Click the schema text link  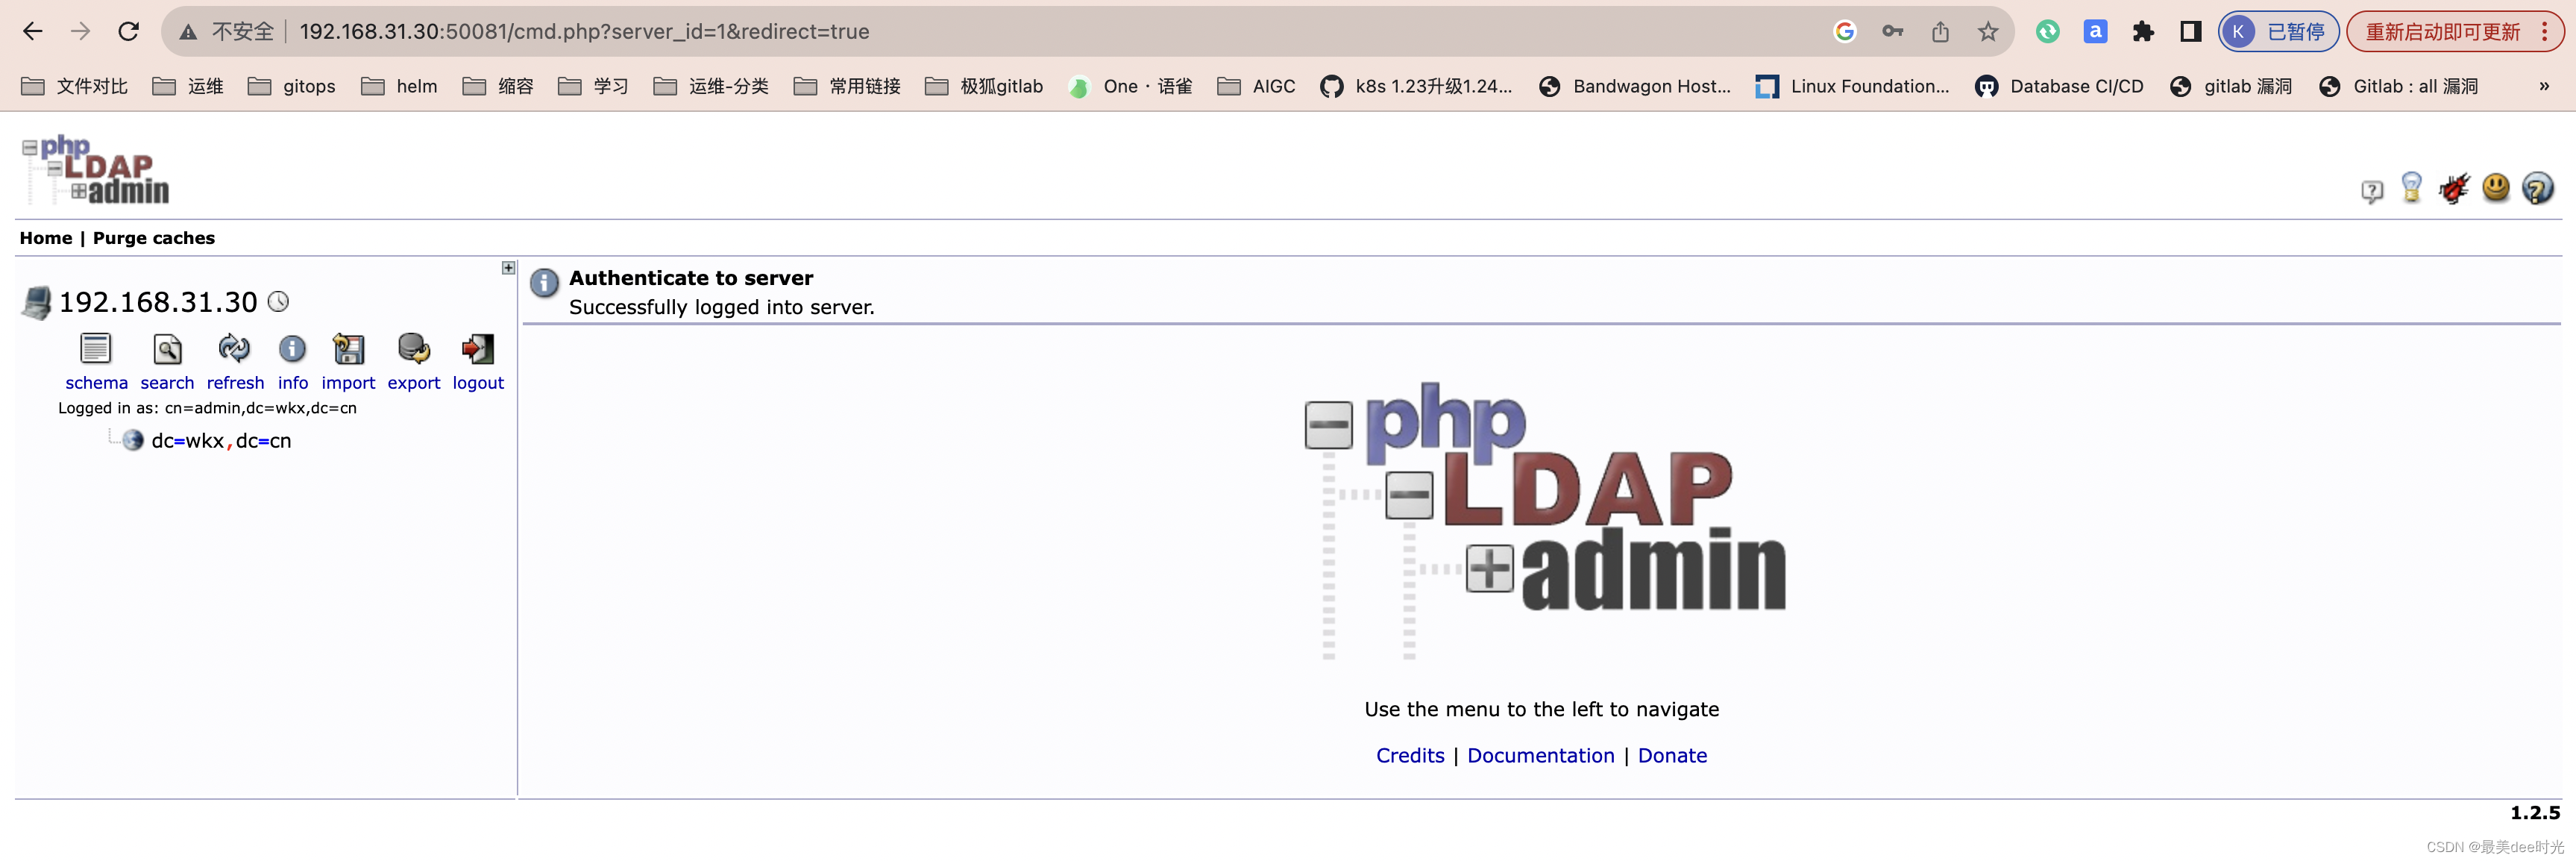point(96,383)
